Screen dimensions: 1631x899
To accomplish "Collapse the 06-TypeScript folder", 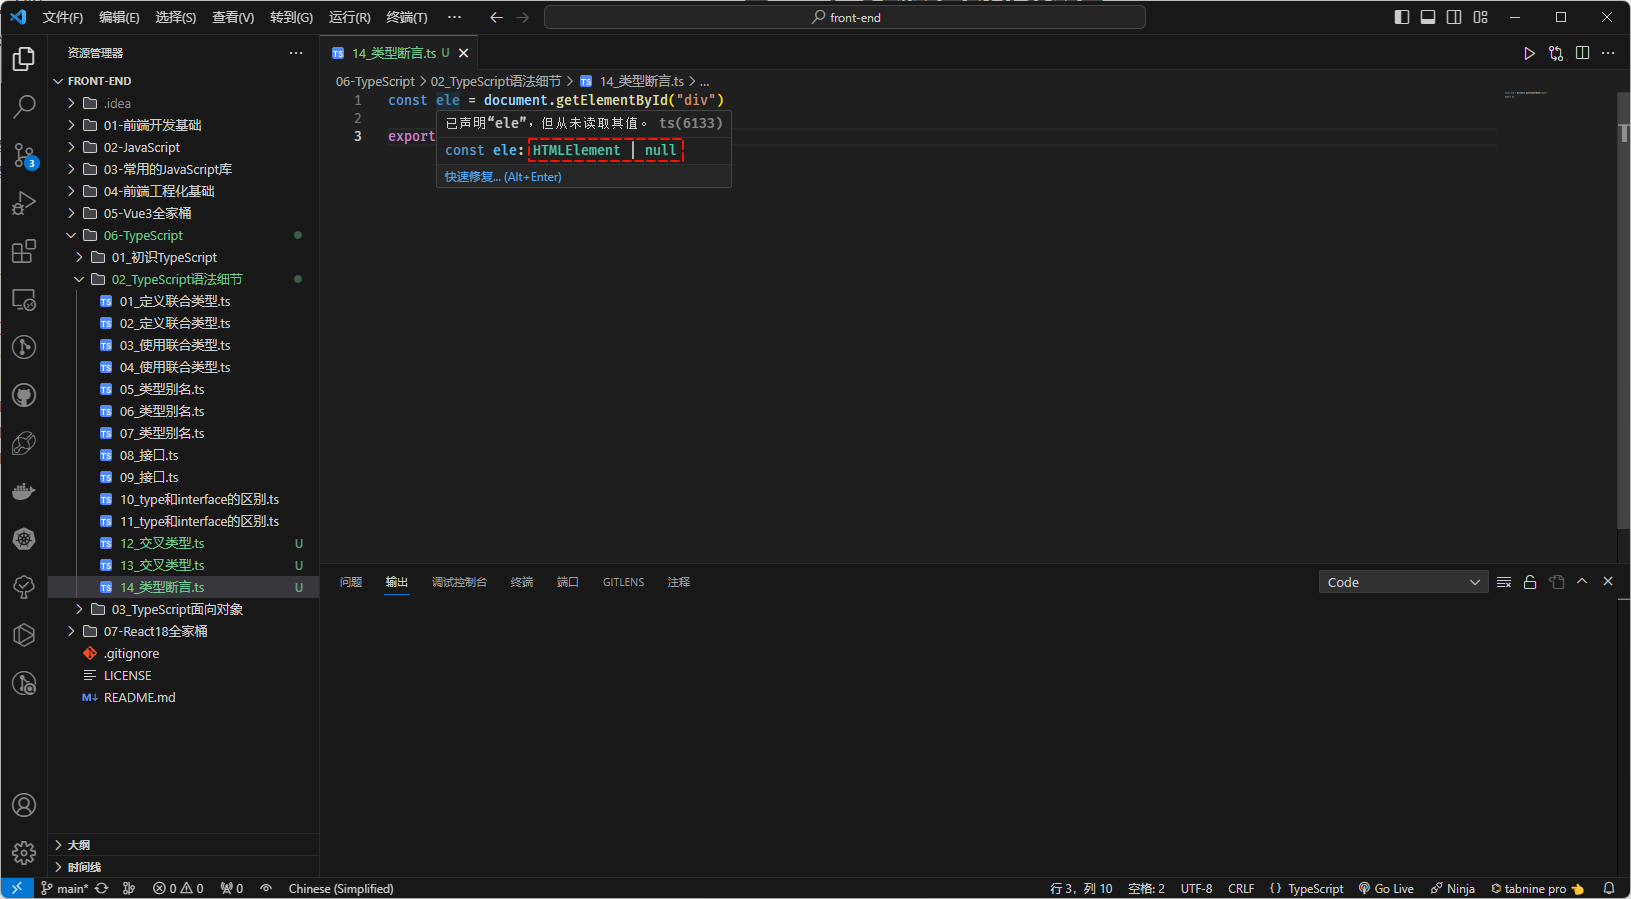I will pyautogui.click(x=143, y=235).
